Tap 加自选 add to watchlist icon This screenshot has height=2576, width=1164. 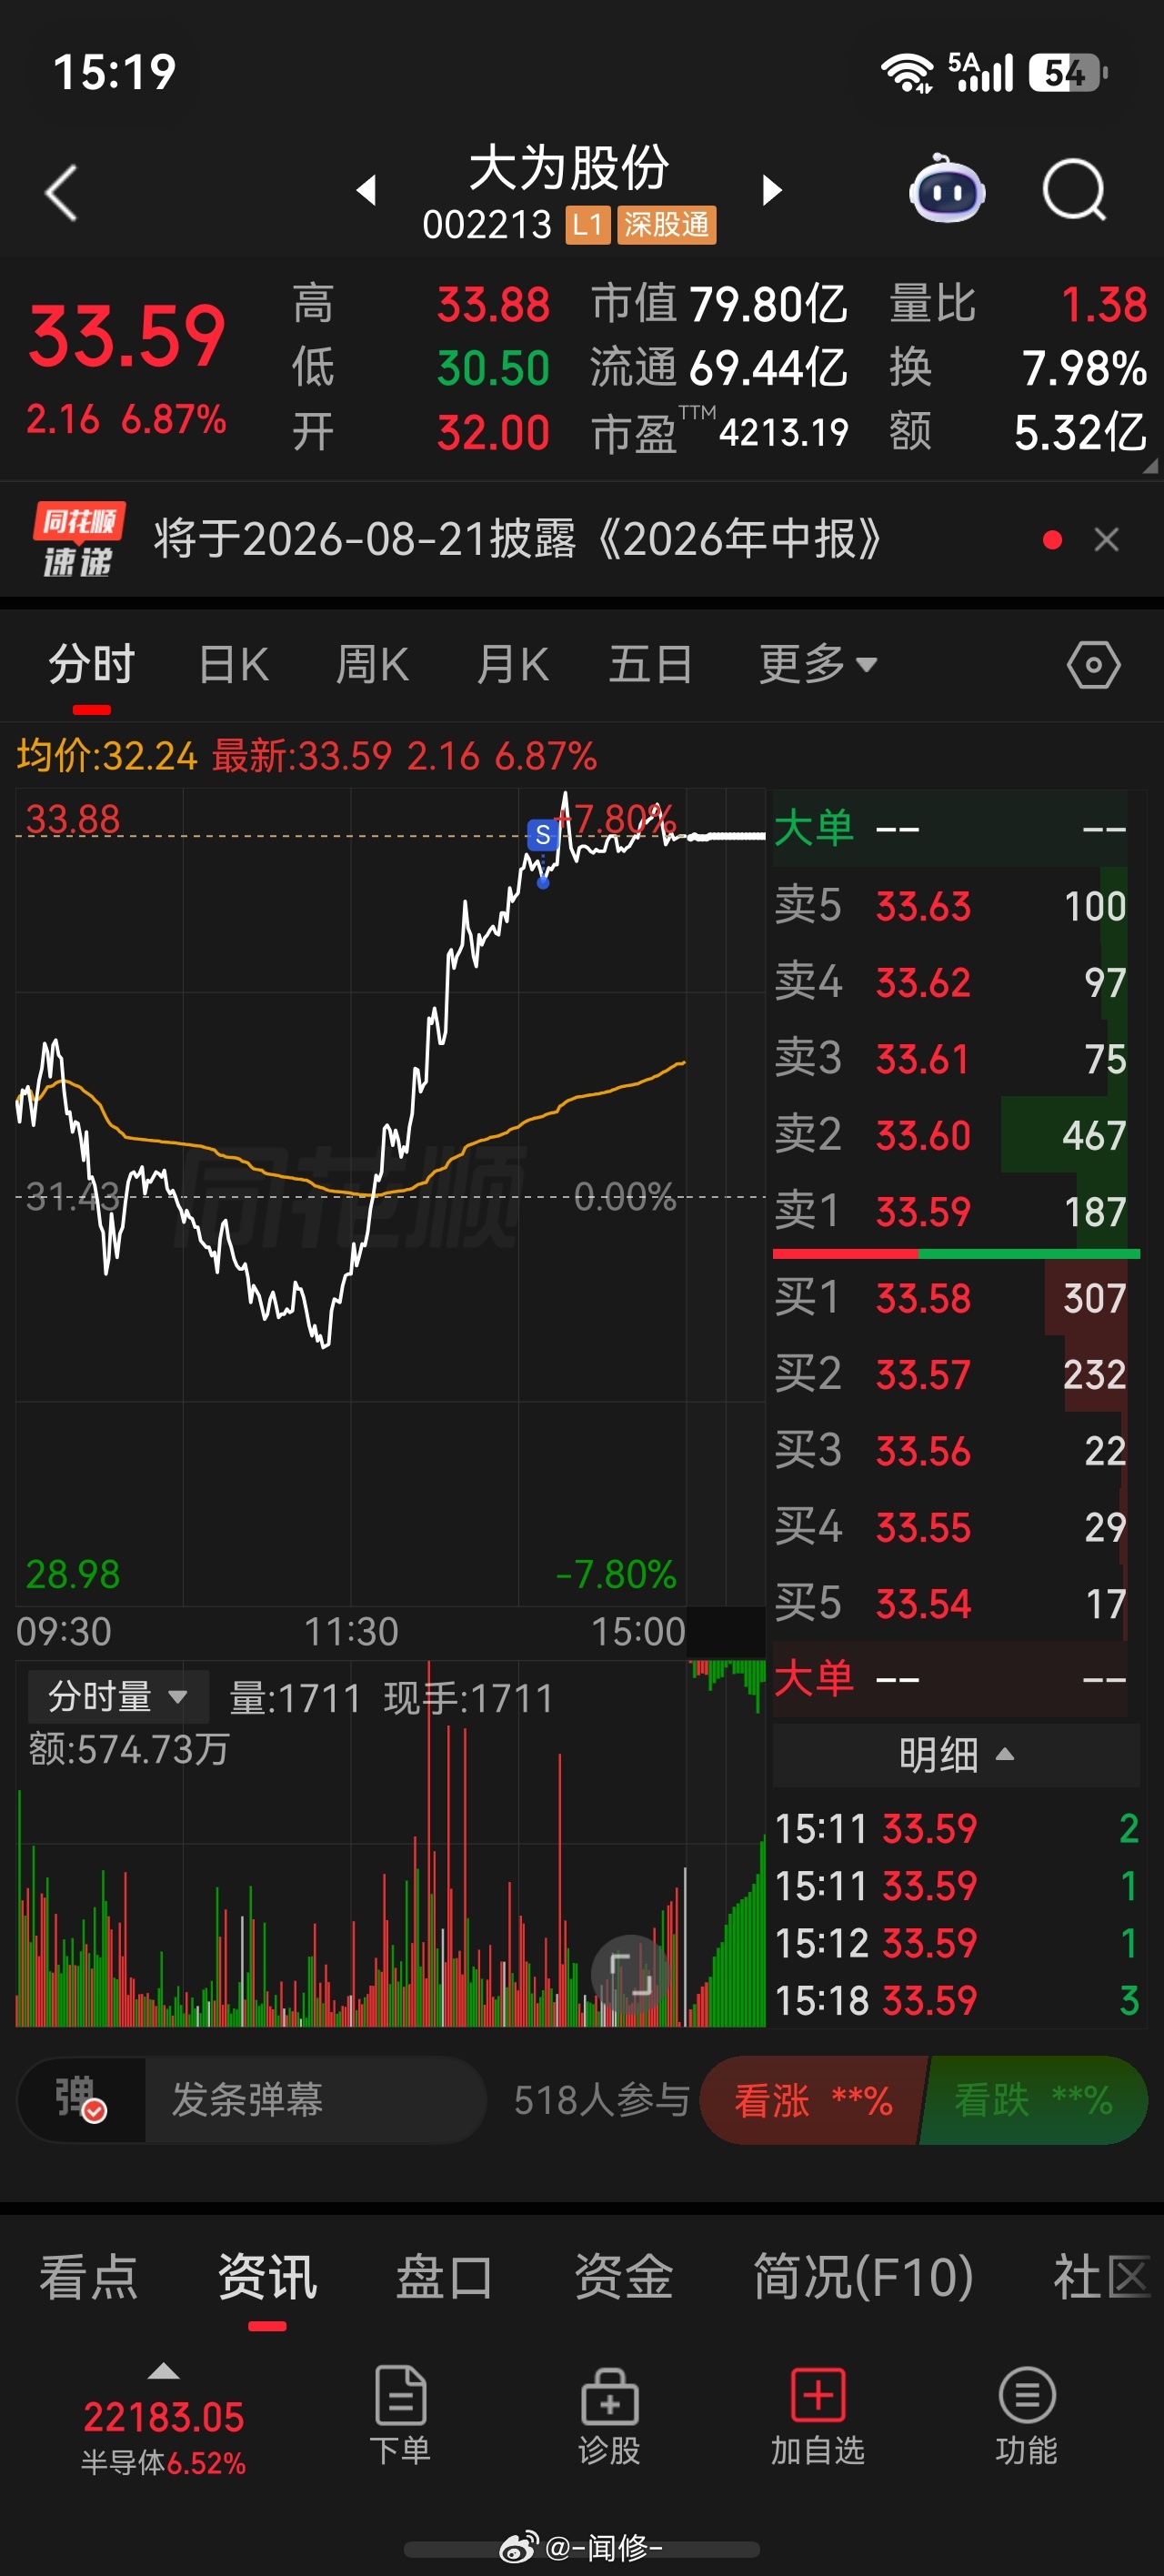pyautogui.click(x=818, y=2416)
